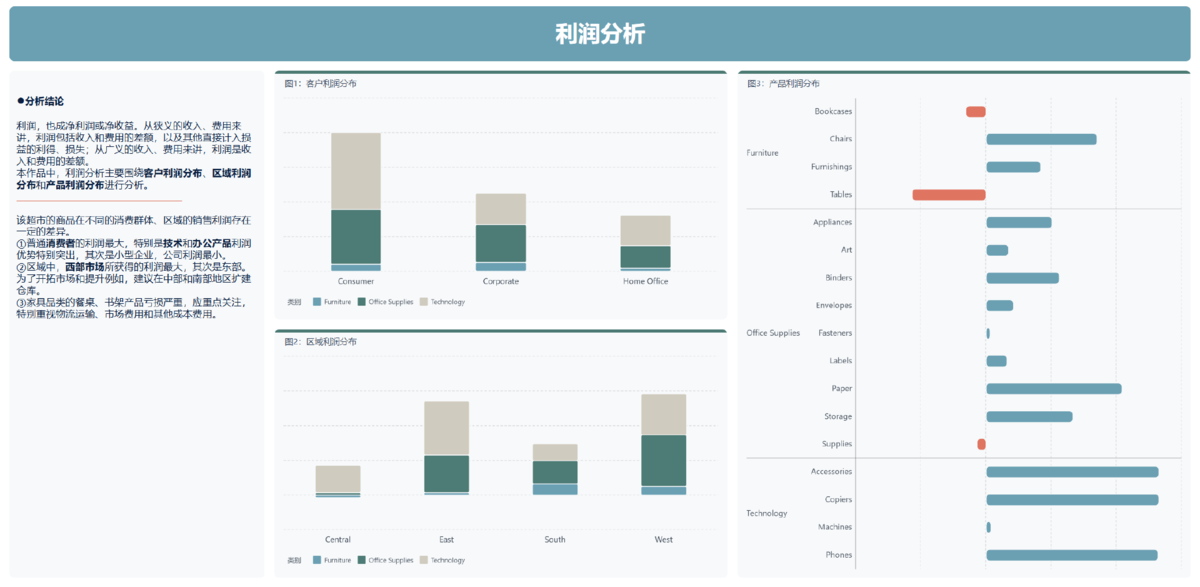Select Central bar's Technology segment

pyautogui.click(x=338, y=479)
